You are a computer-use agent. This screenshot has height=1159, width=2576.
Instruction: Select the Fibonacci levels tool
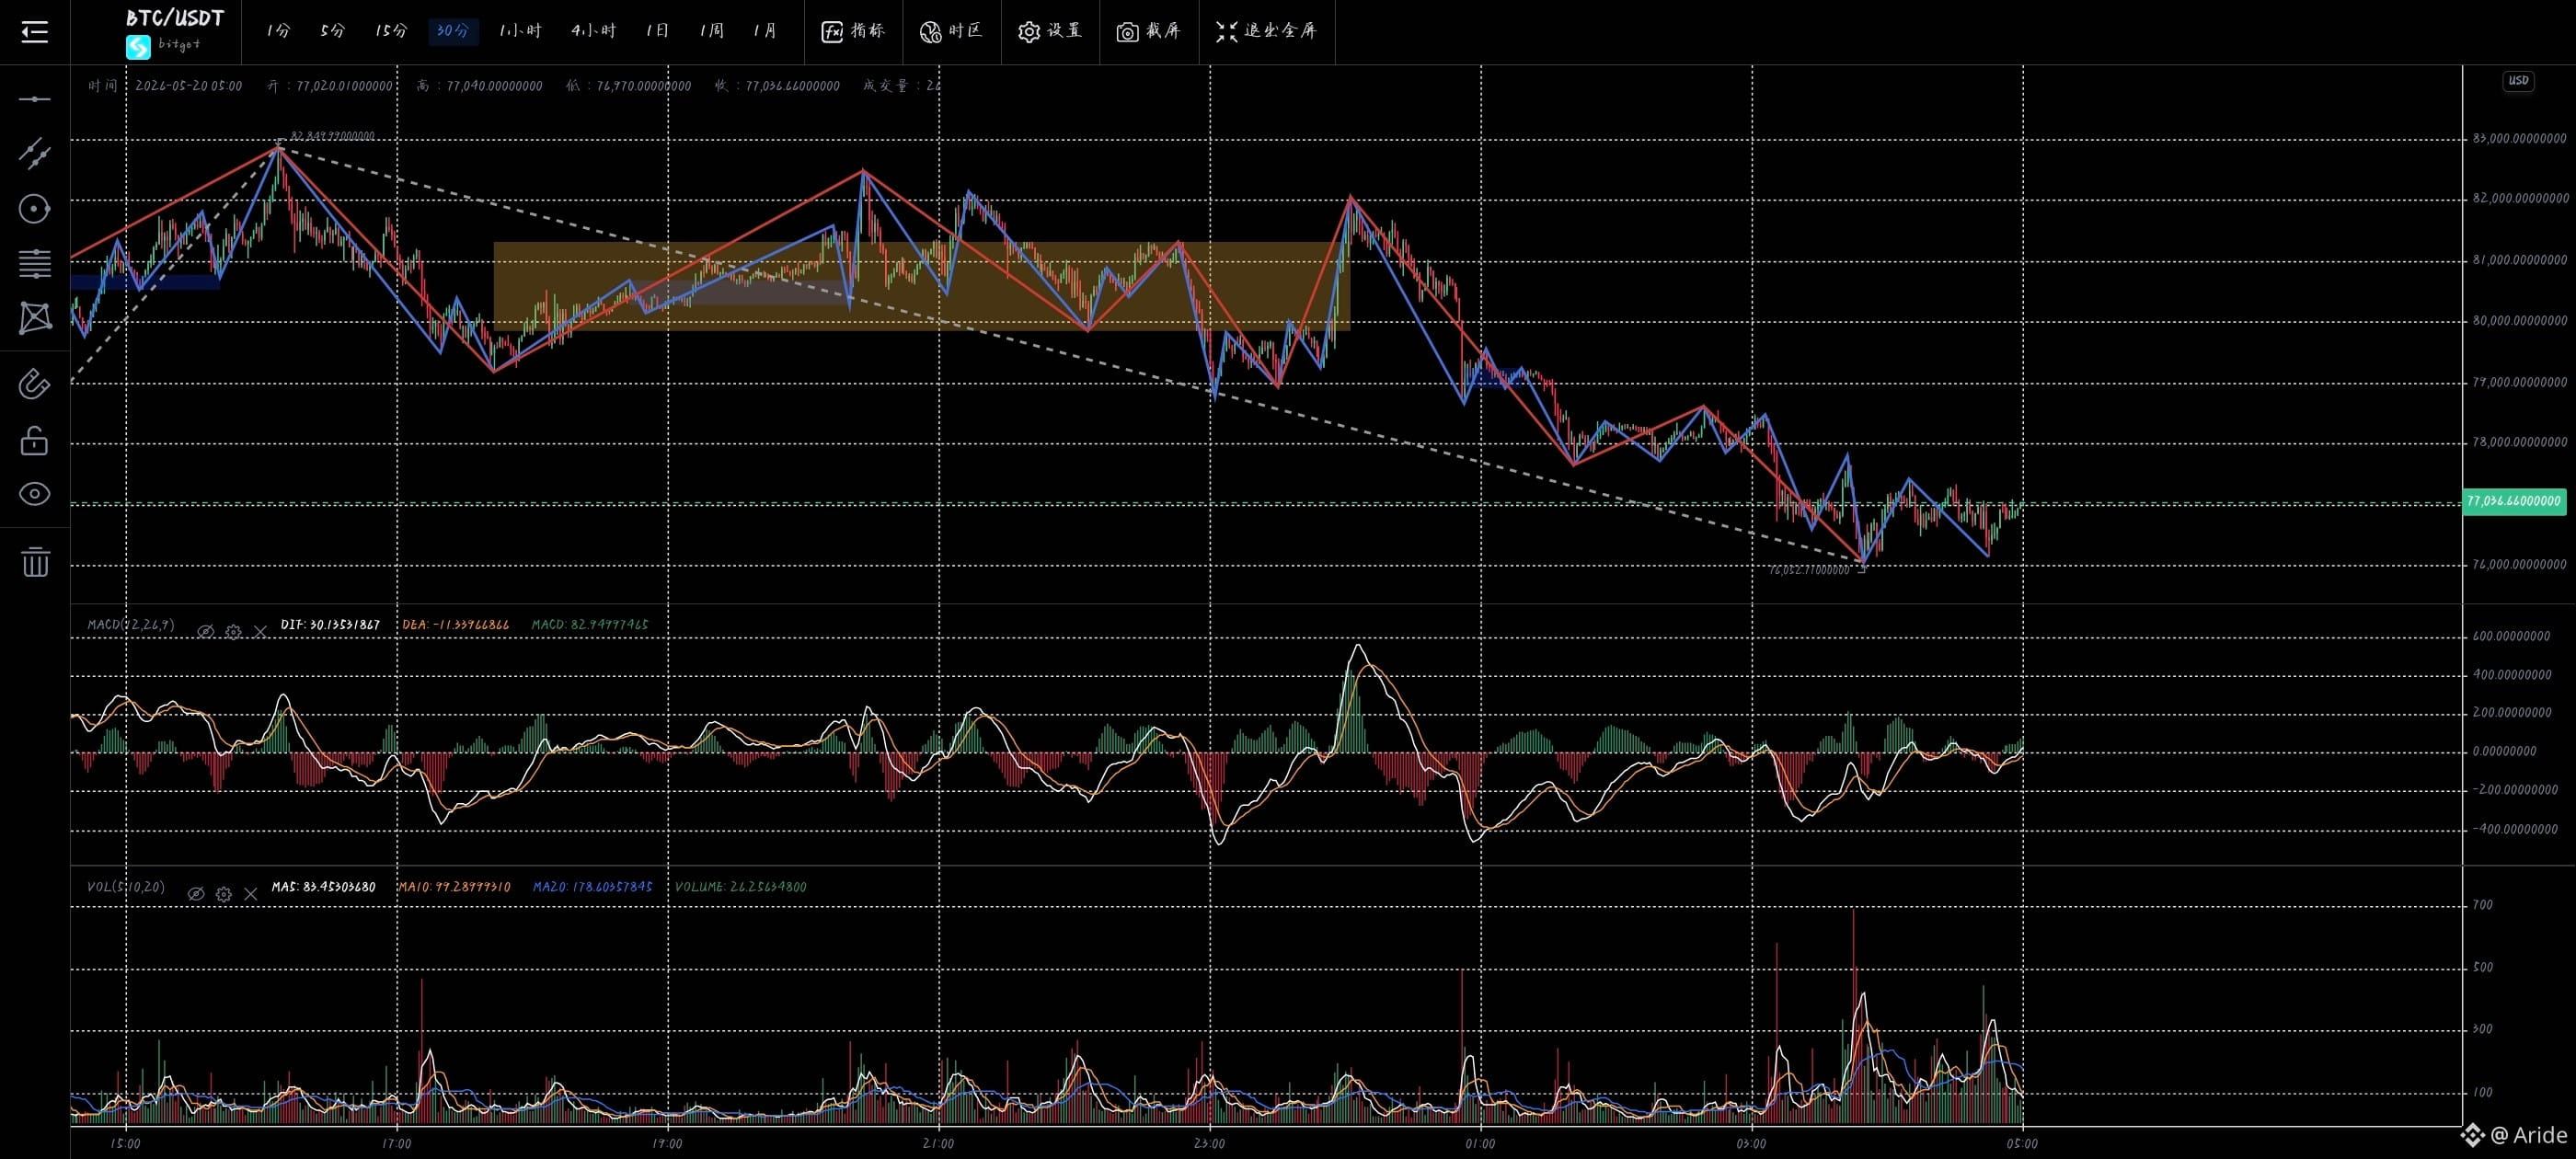pos(35,264)
